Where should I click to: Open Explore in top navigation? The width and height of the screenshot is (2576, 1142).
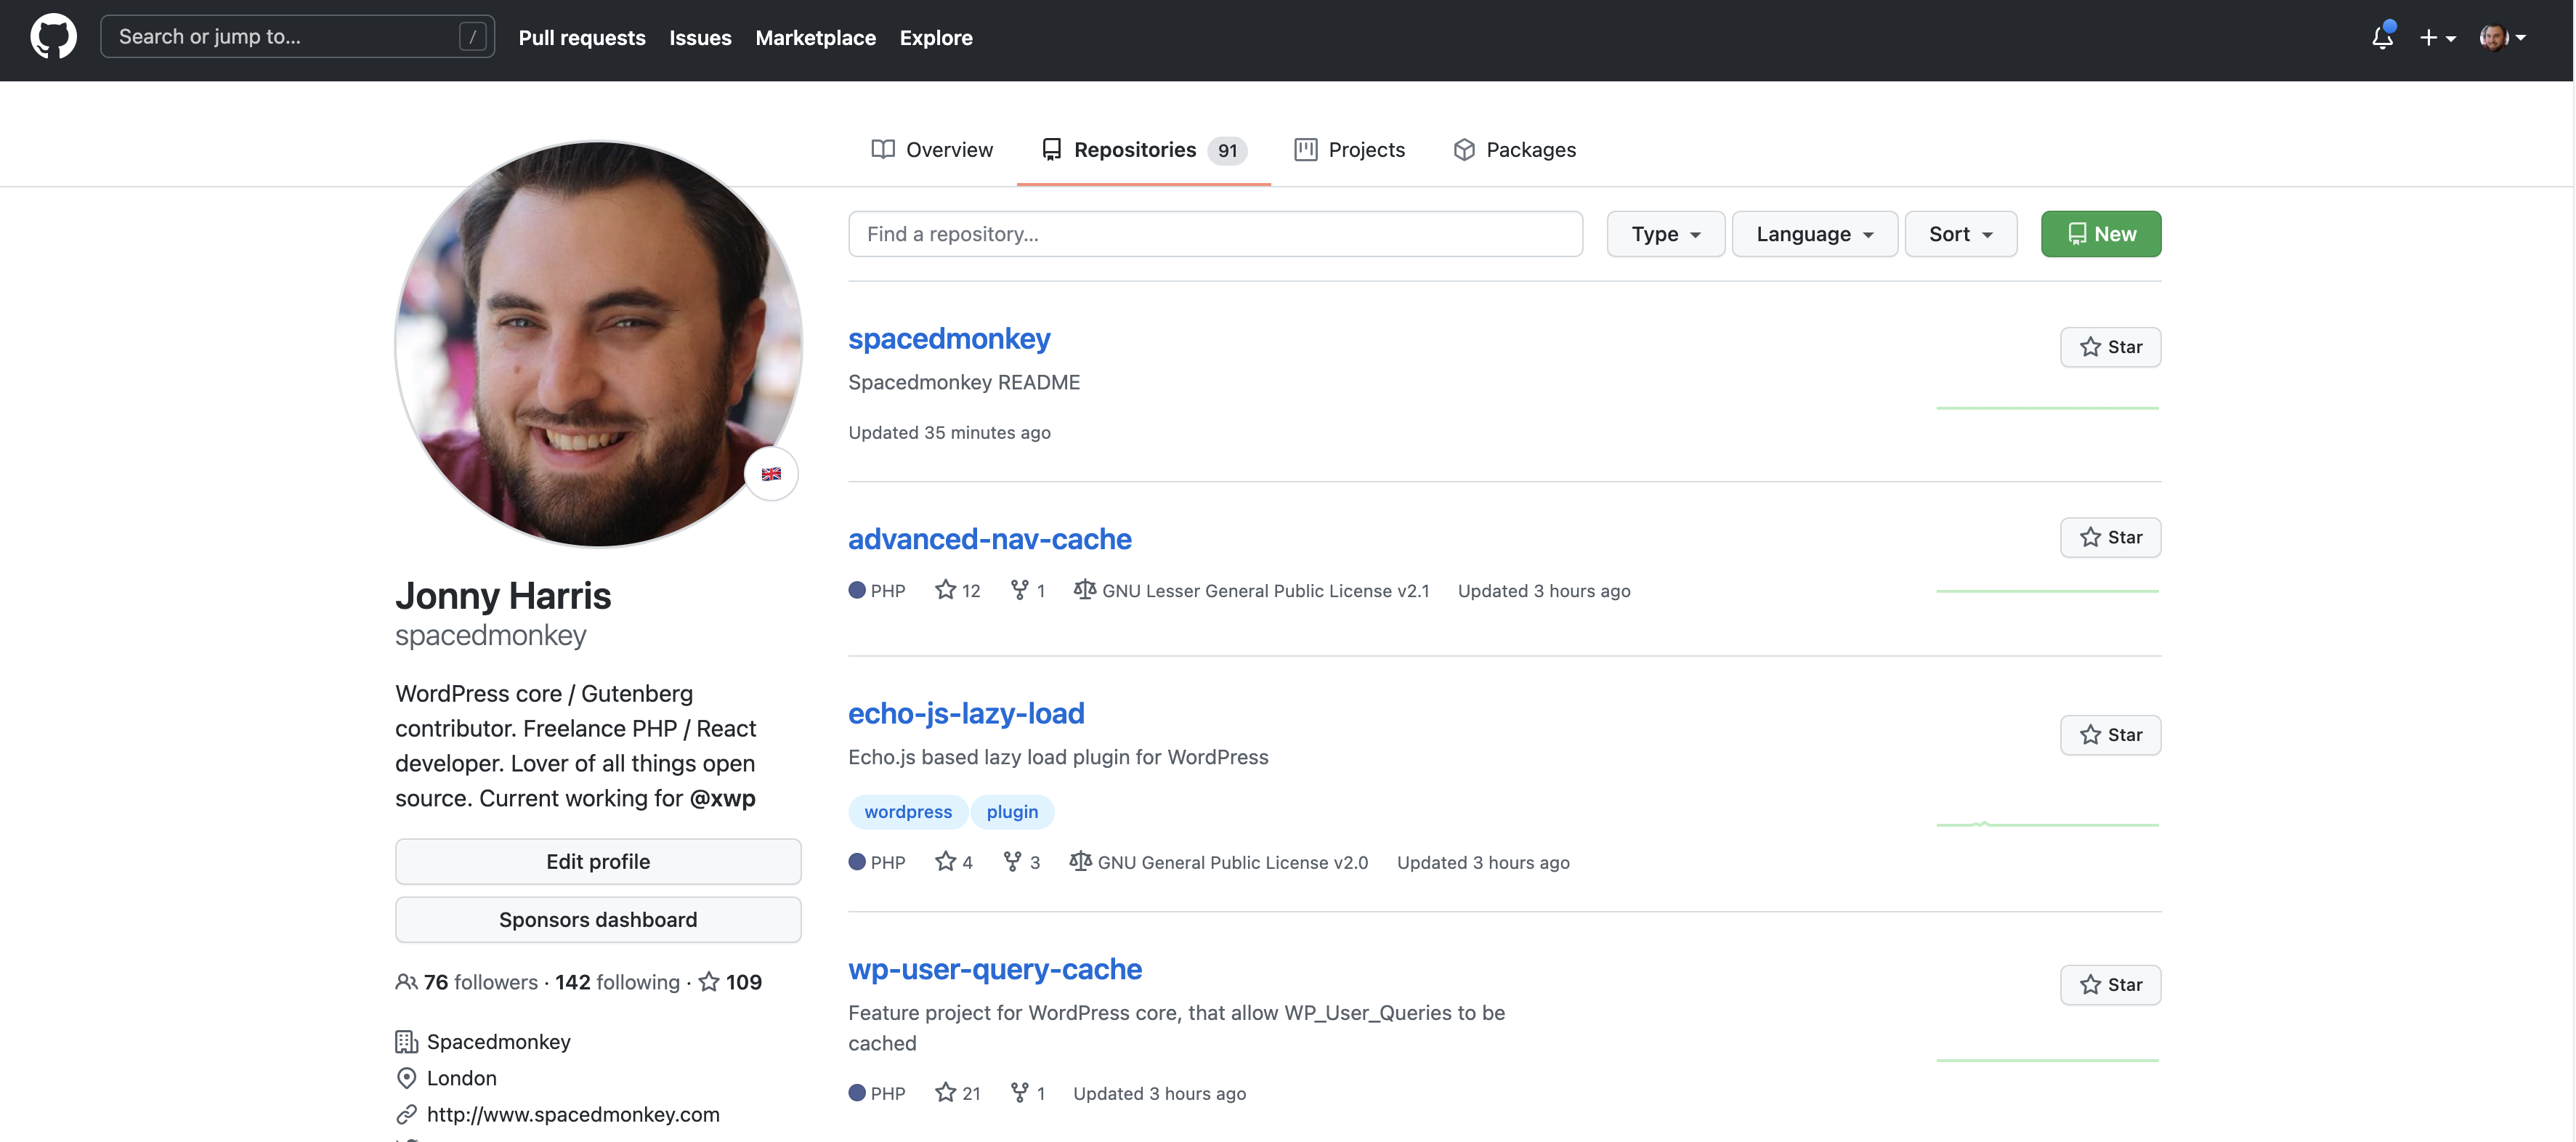936,37
